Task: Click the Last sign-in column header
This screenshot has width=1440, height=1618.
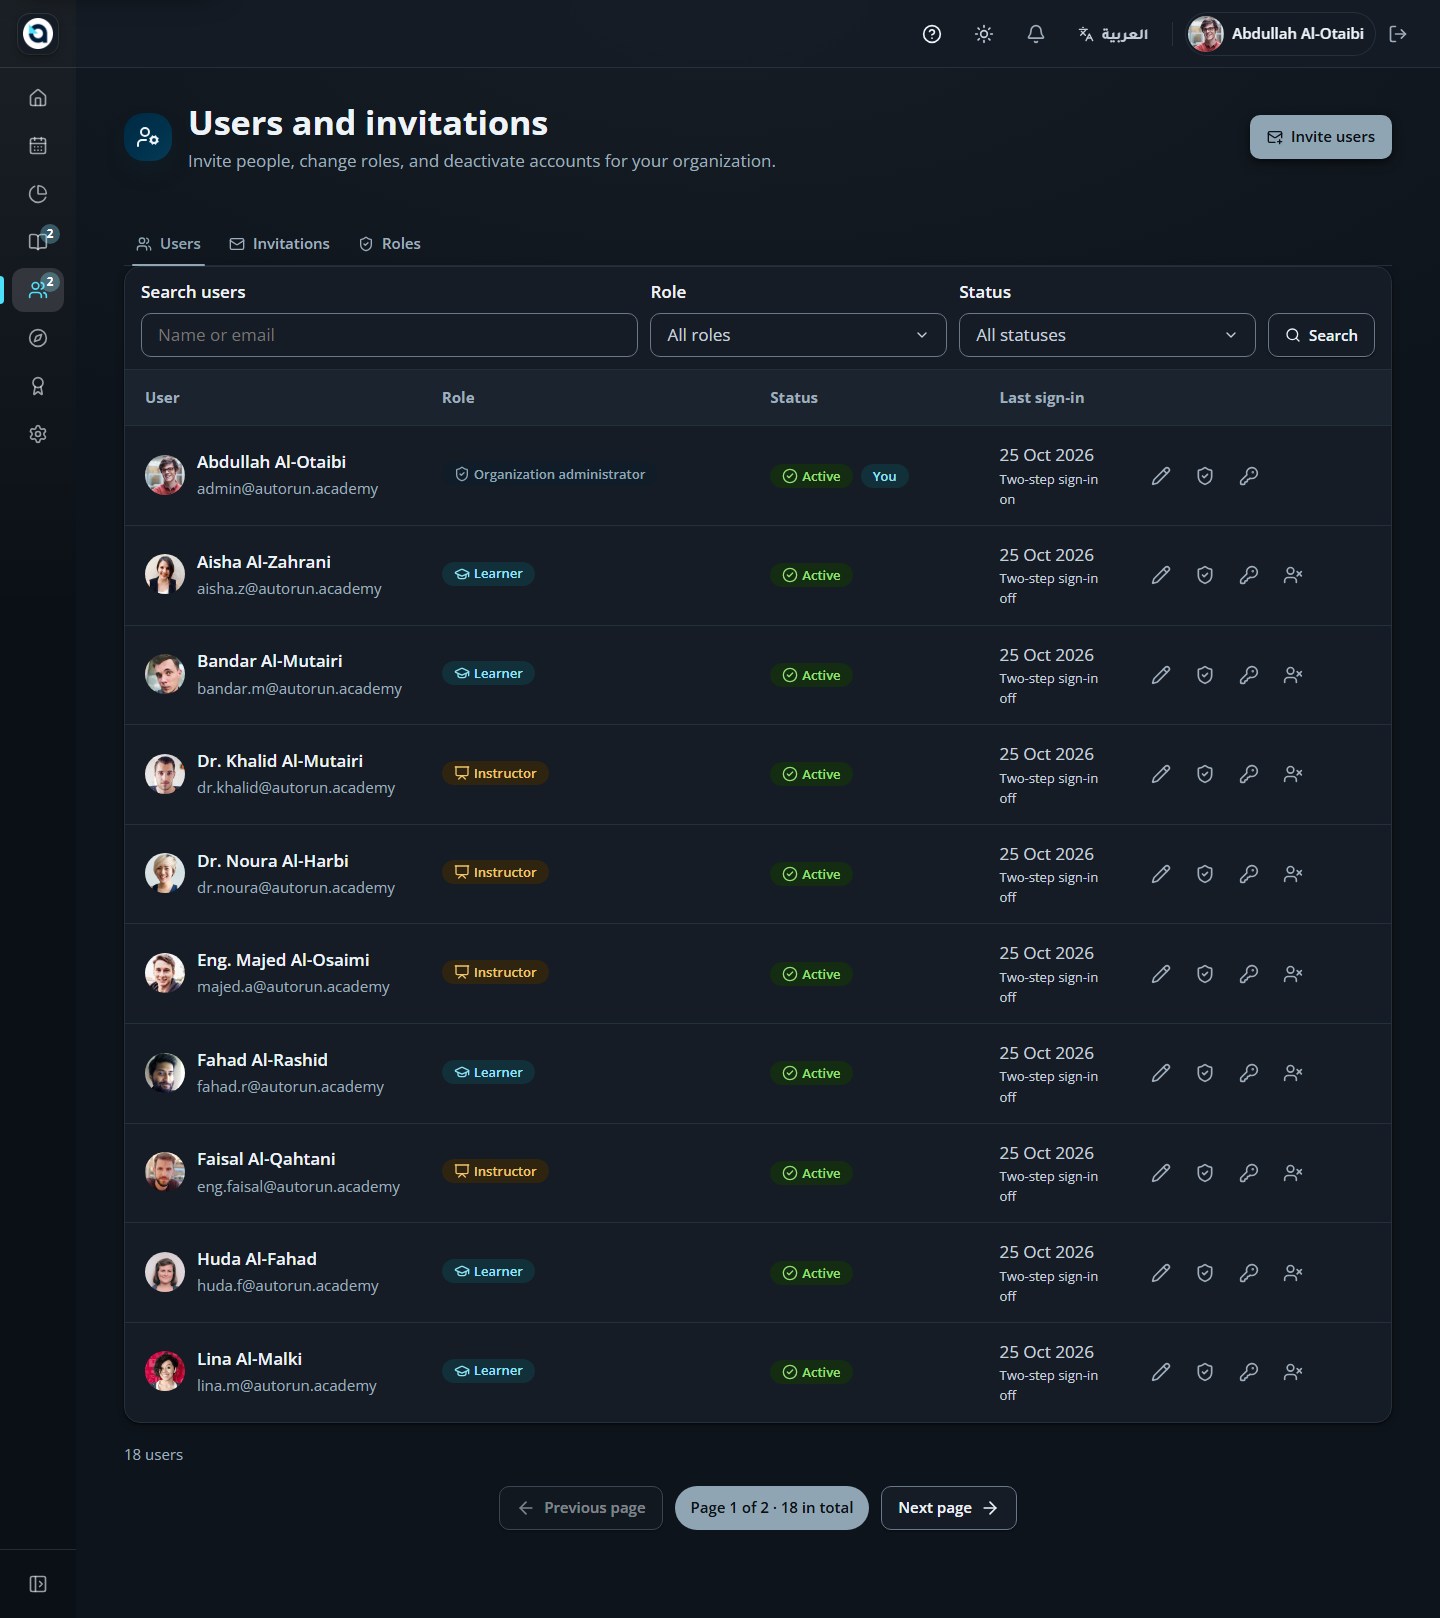Action: (1042, 398)
